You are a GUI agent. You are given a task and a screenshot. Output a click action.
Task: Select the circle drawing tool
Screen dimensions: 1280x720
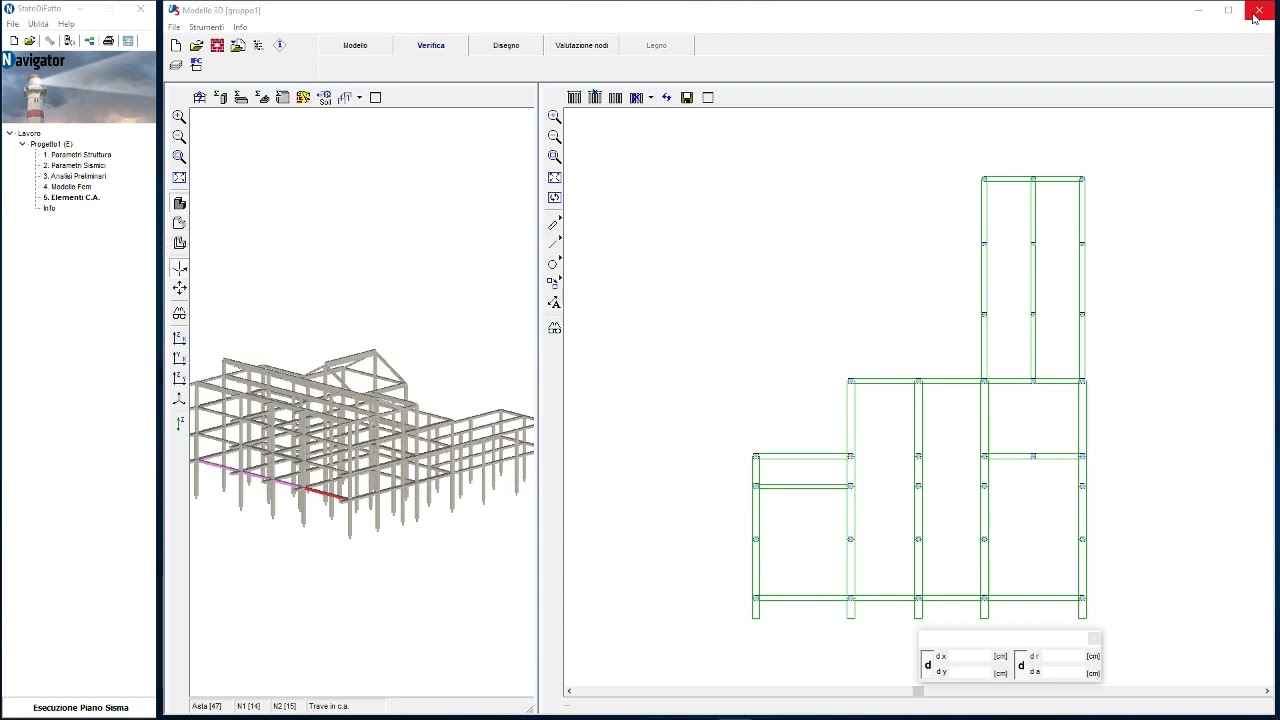pos(554,263)
